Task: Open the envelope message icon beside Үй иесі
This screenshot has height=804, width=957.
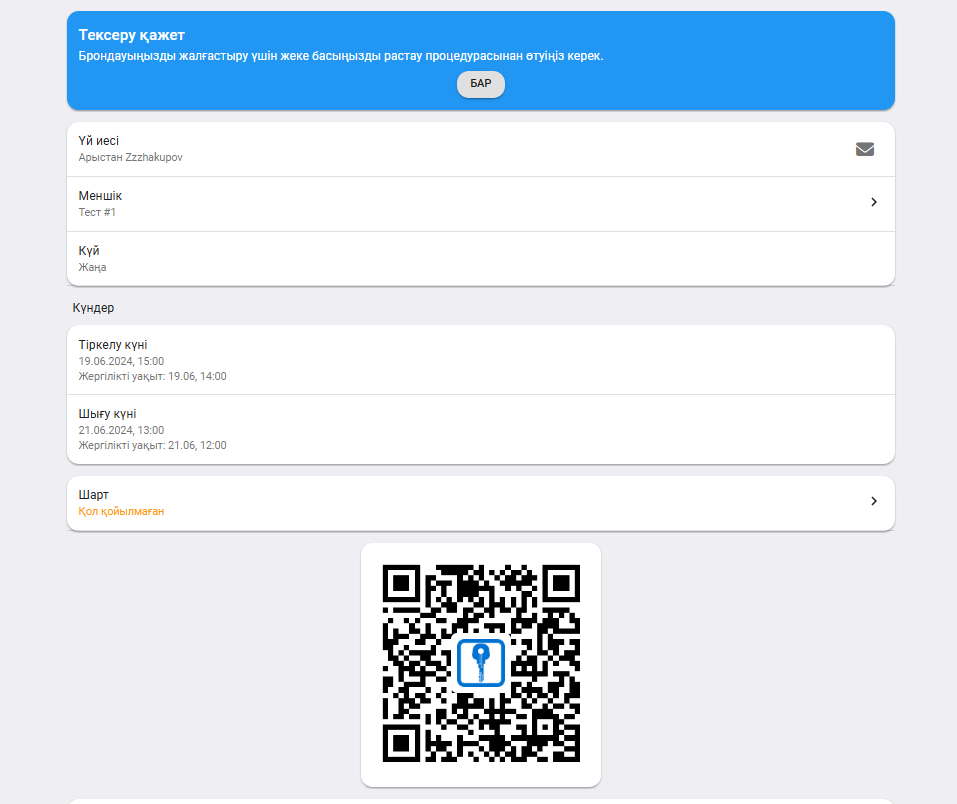Action: [864, 149]
